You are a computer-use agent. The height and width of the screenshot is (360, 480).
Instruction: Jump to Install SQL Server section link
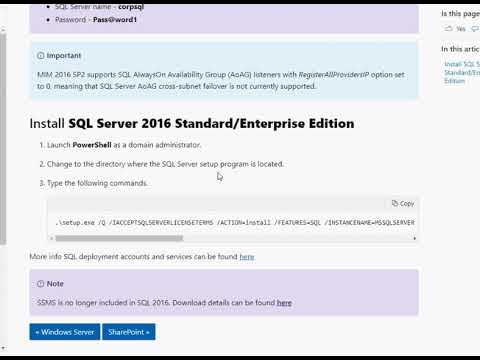tap(462, 72)
